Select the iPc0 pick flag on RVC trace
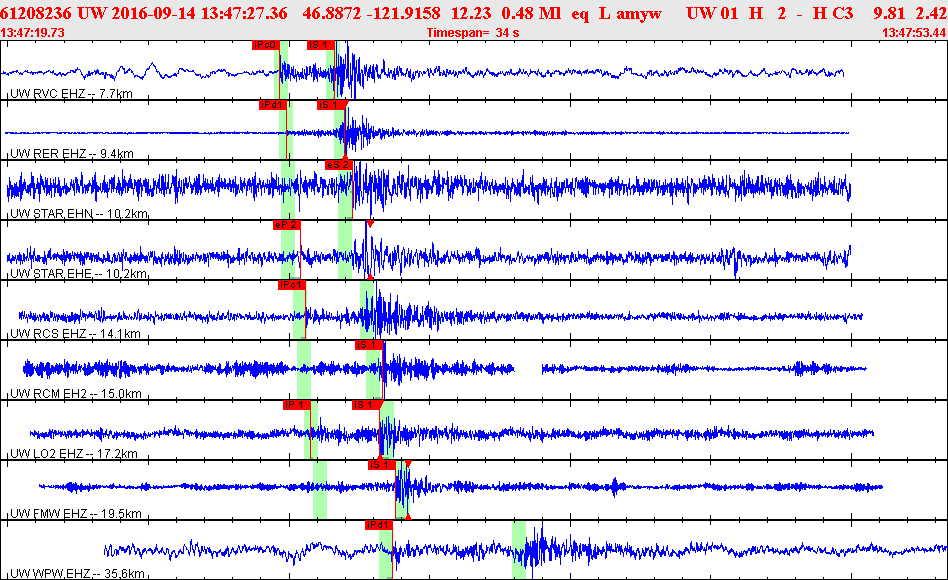 [265, 45]
